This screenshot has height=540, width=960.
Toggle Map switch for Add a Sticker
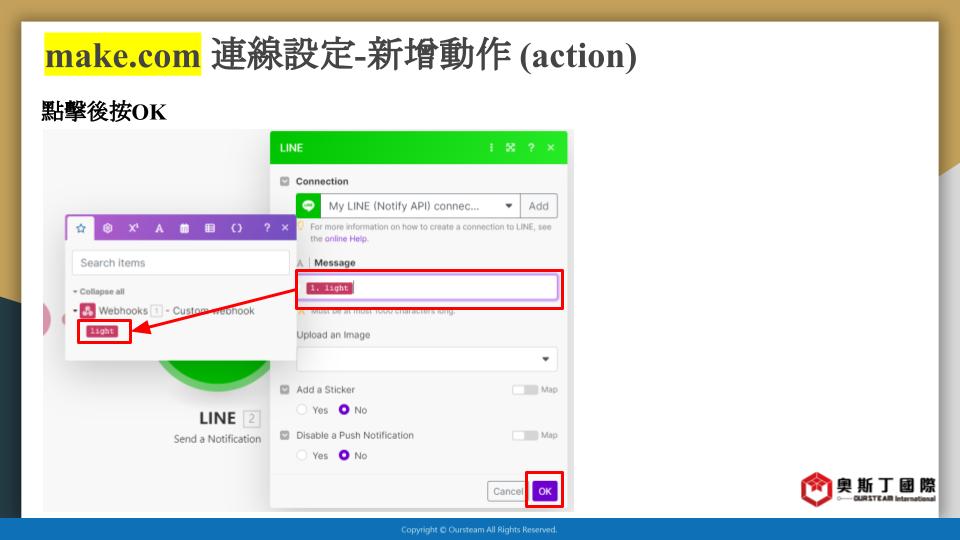pyautogui.click(x=525, y=389)
